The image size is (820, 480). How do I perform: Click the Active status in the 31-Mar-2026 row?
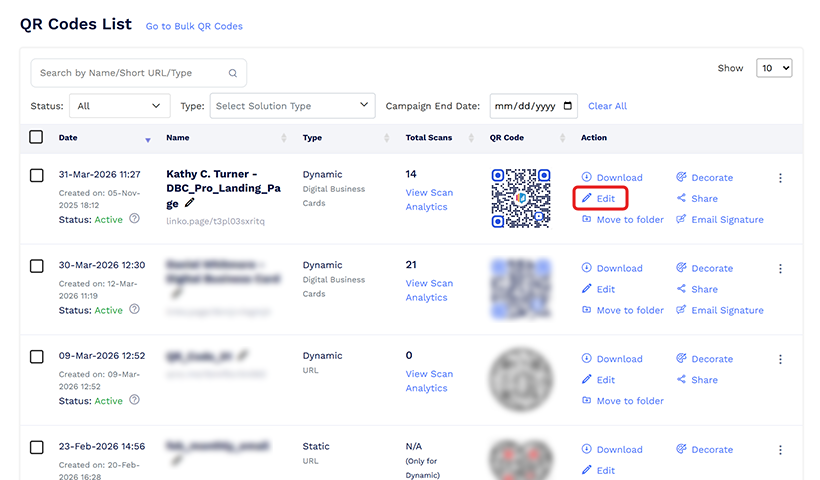point(108,220)
